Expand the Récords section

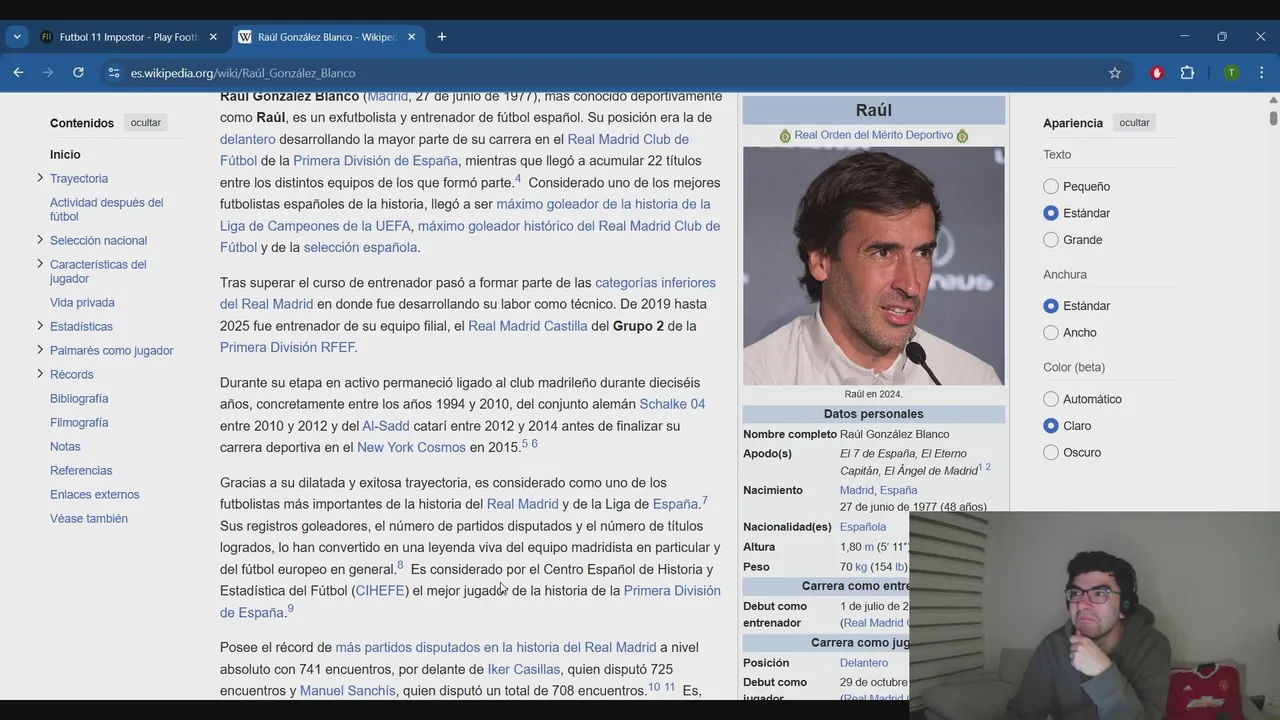(x=40, y=374)
